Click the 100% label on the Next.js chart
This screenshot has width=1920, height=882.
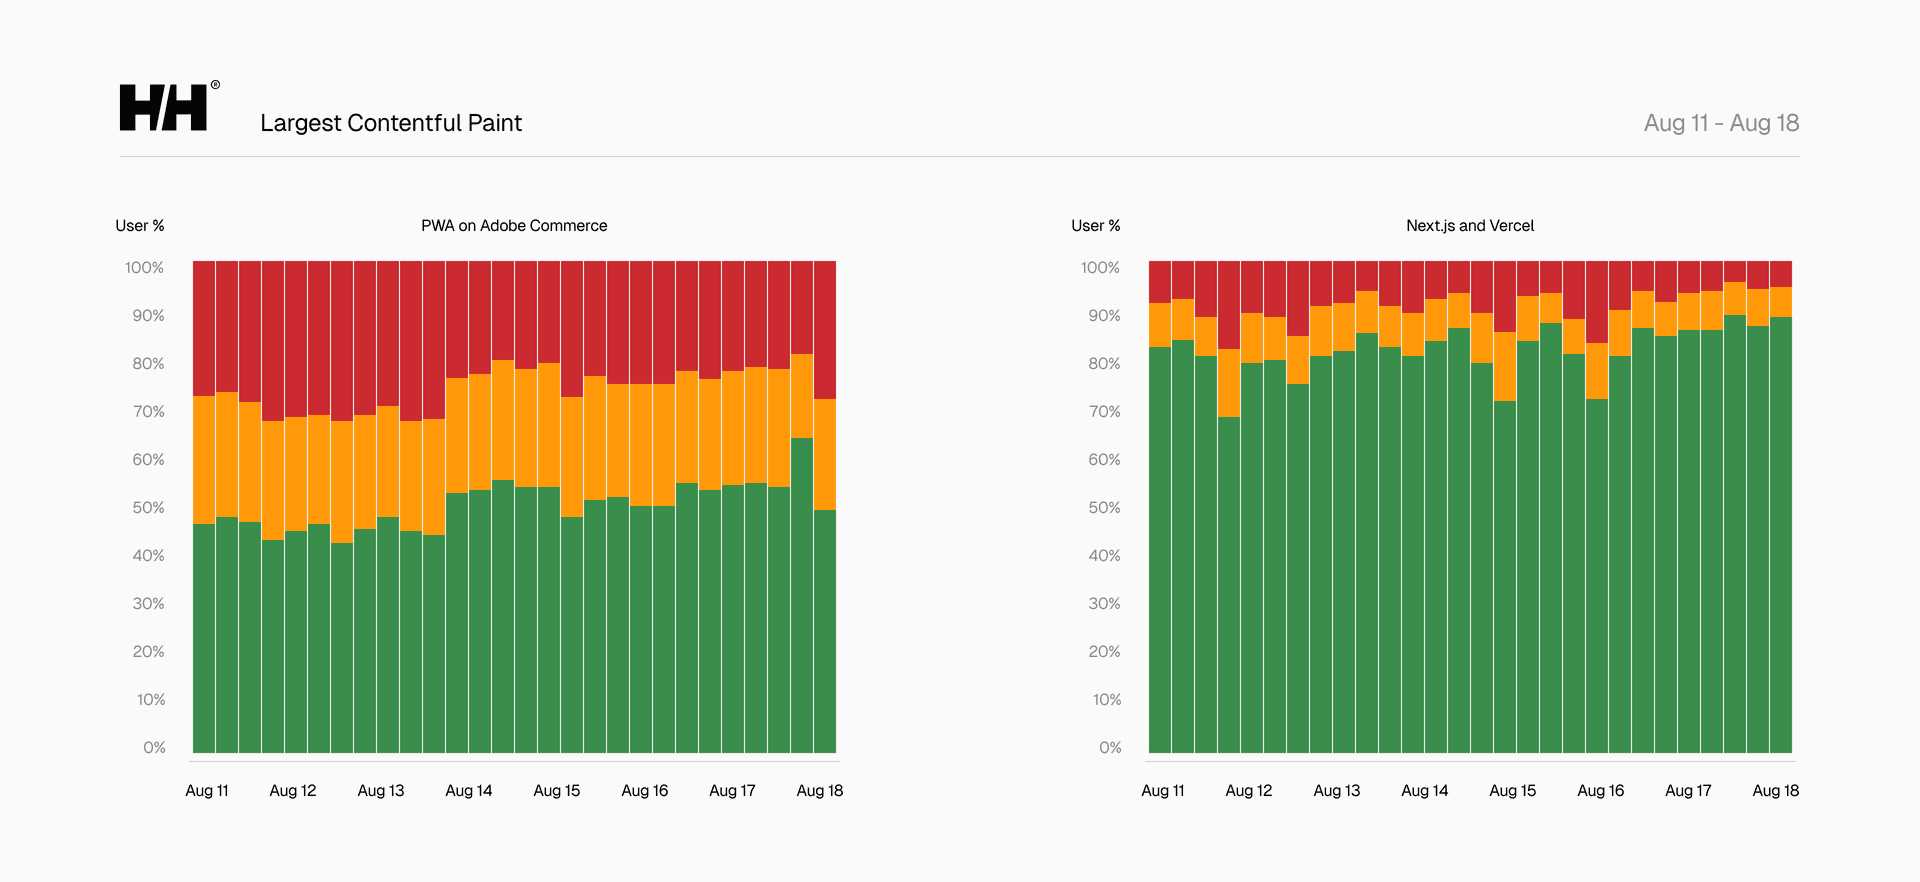[1100, 268]
